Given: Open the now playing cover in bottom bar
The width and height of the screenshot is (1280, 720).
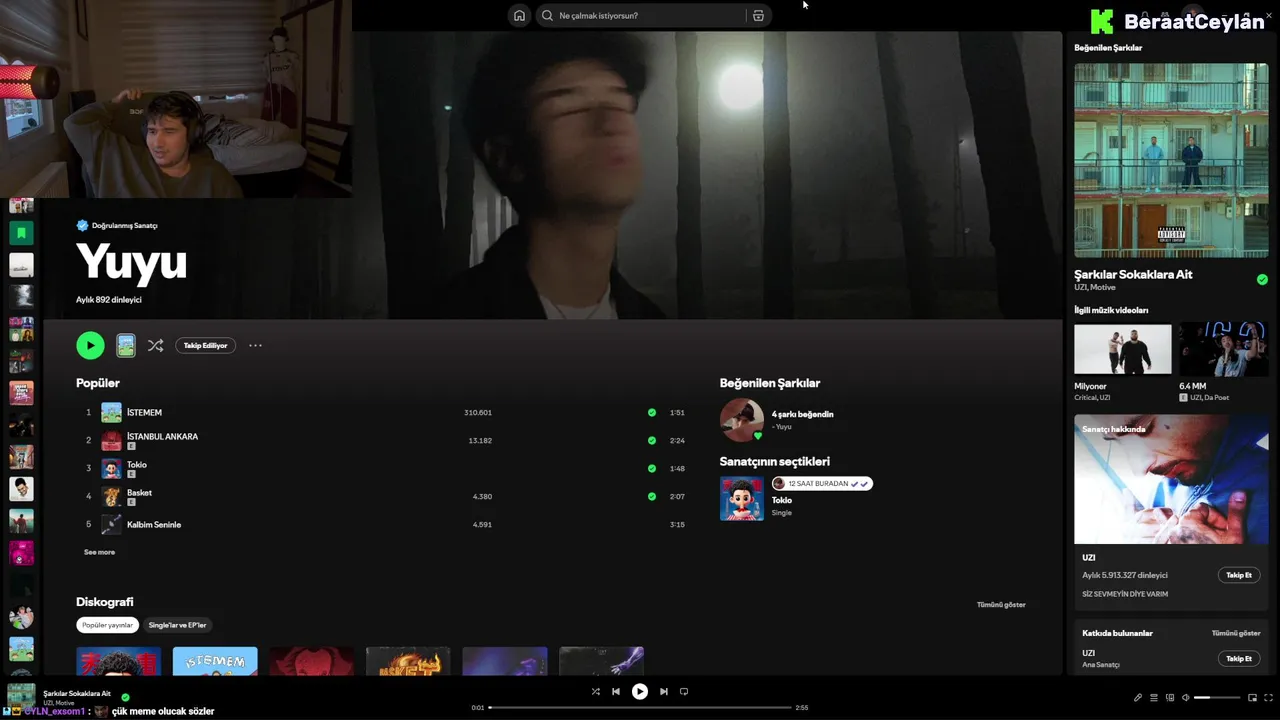Looking at the screenshot, I should click(21, 696).
